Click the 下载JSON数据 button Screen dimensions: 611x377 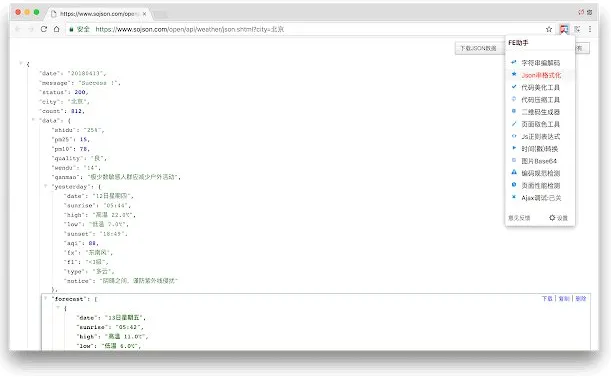478,48
